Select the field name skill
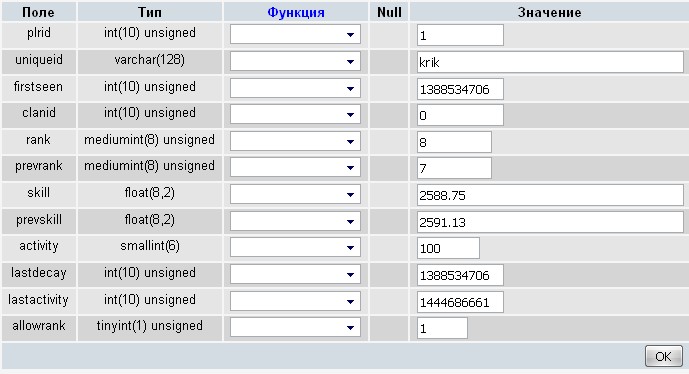The width and height of the screenshot is (689, 374). 38,192
